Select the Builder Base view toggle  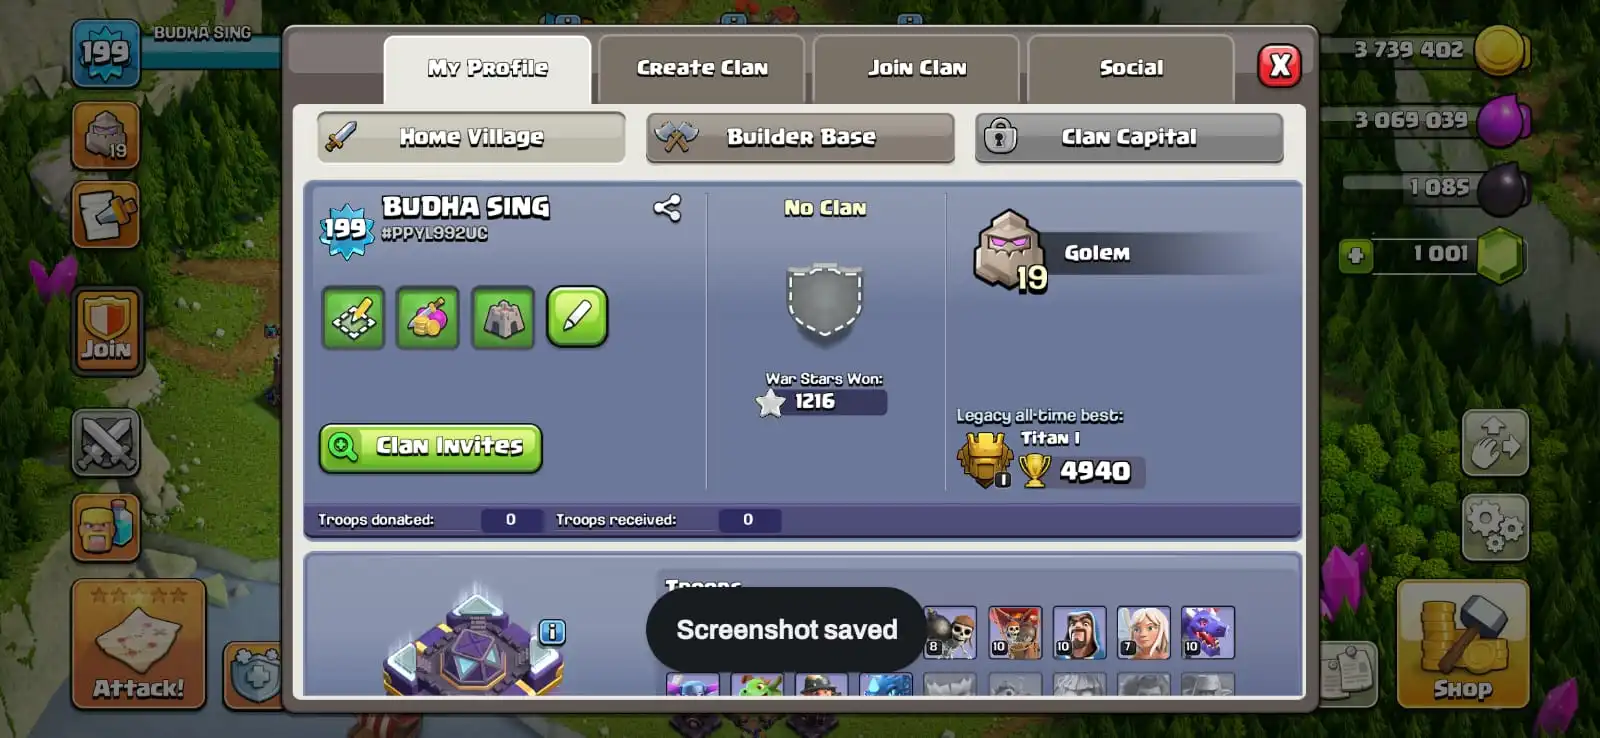(x=800, y=137)
